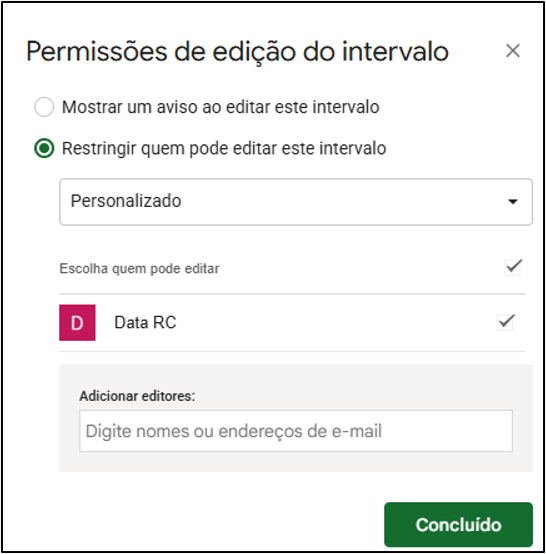Click the dropdown arrow beside Personalizado

[512, 202]
